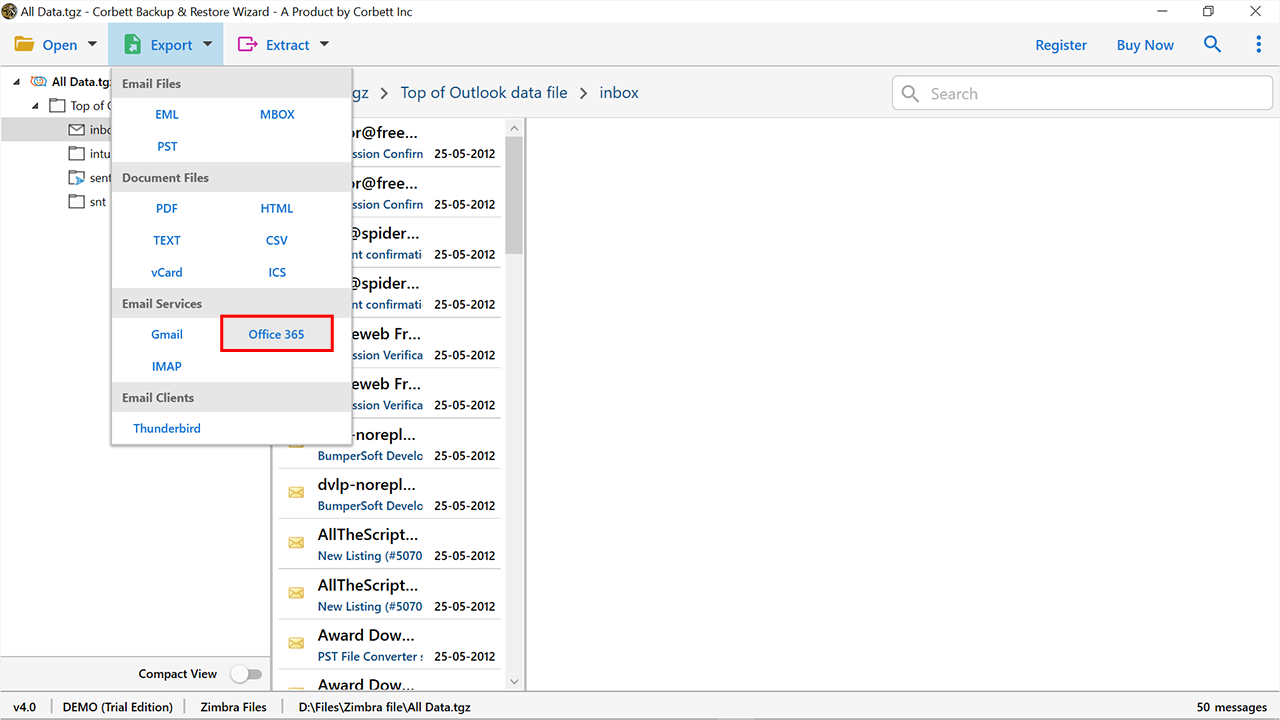Collapse the All Data.tgz tree node

point(17,82)
